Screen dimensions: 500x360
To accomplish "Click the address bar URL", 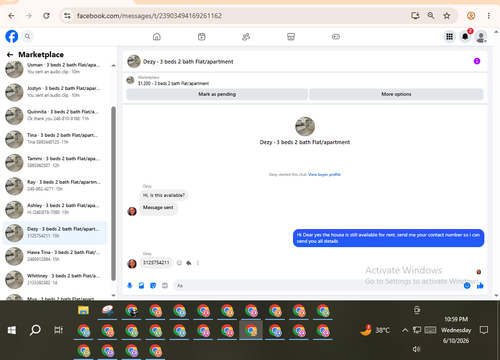I will (149, 16).
